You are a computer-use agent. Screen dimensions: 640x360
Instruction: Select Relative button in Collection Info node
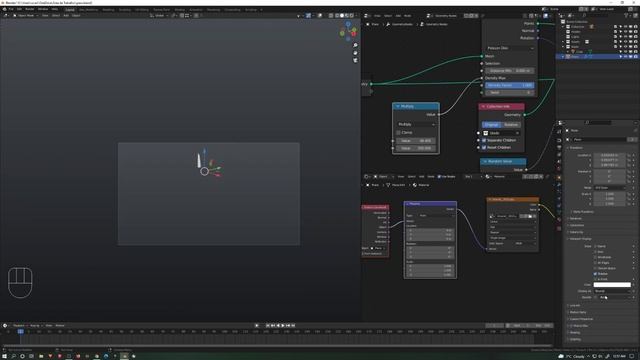point(511,125)
